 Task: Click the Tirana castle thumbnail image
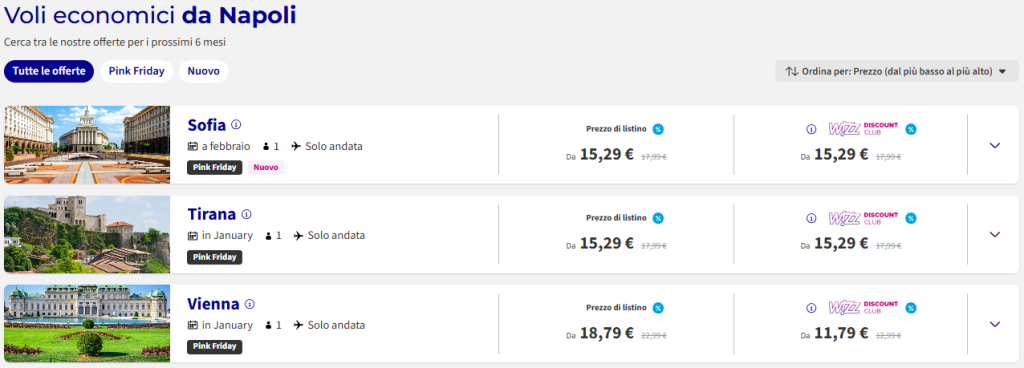point(87,234)
